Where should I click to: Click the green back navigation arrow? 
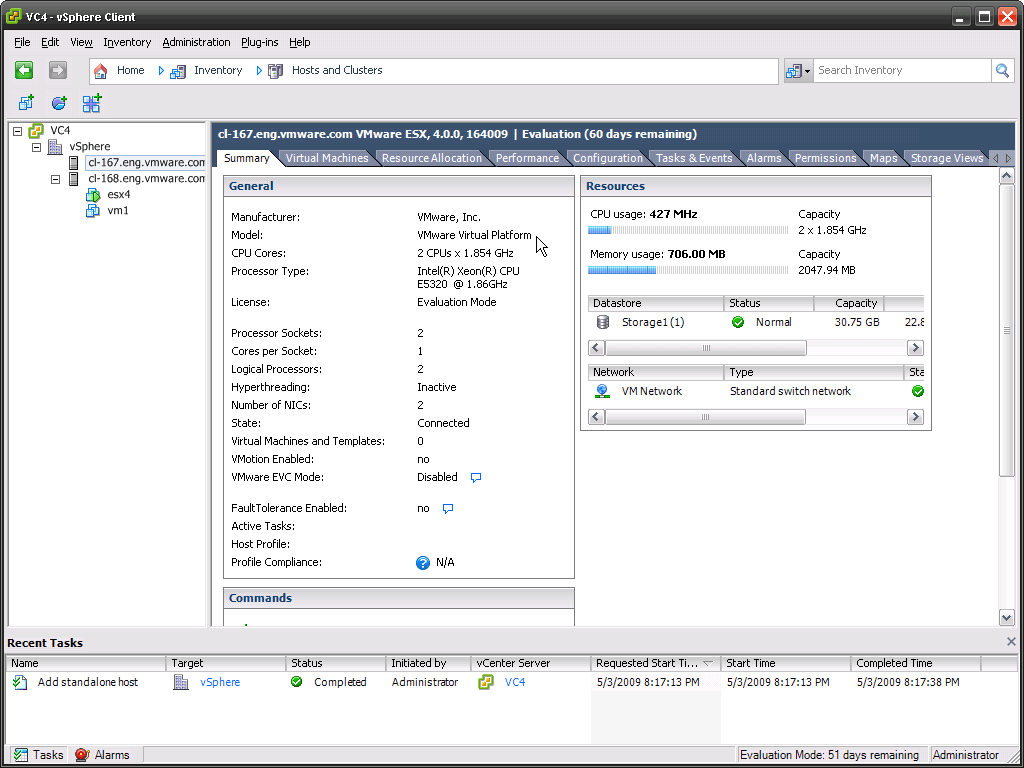[24, 70]
